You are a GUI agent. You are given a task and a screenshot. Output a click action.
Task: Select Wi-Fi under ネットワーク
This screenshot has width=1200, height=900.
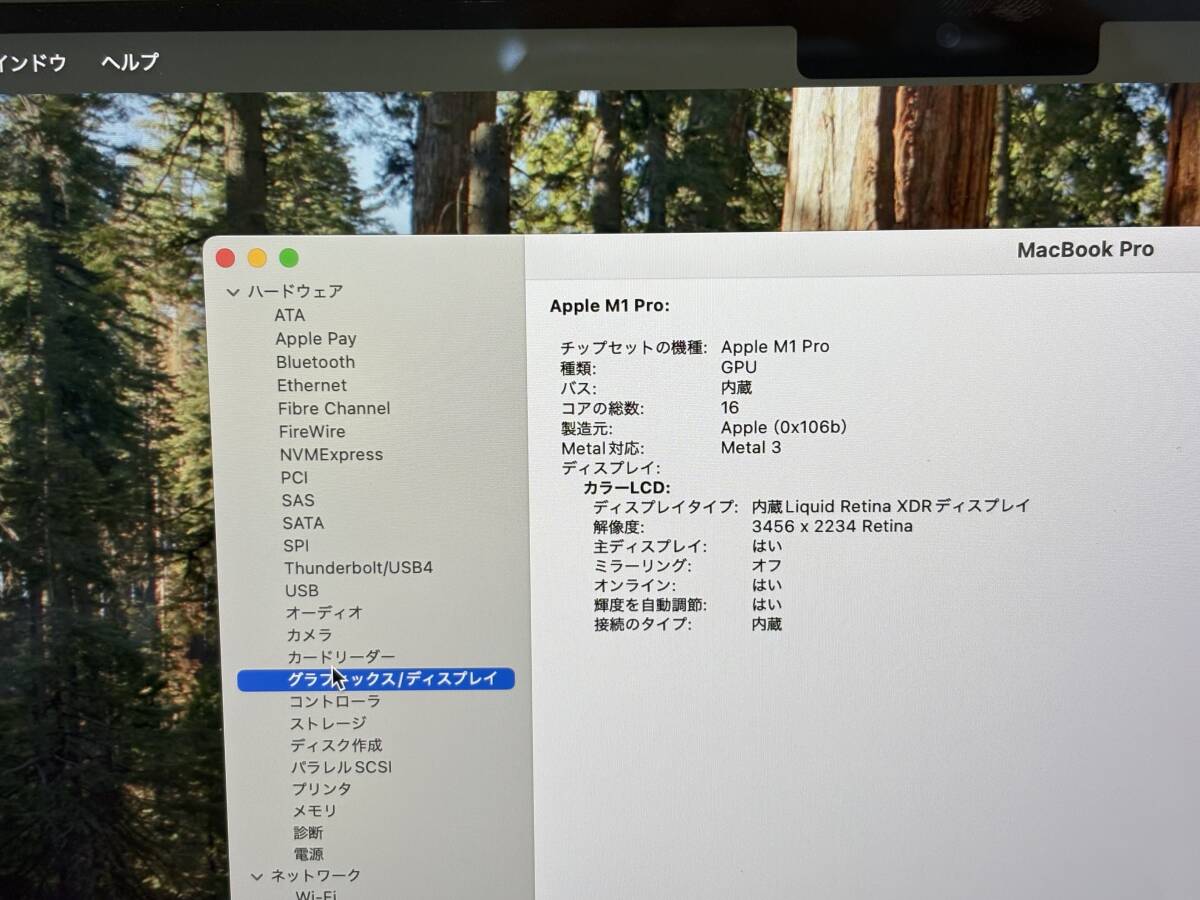pos(316,893)
